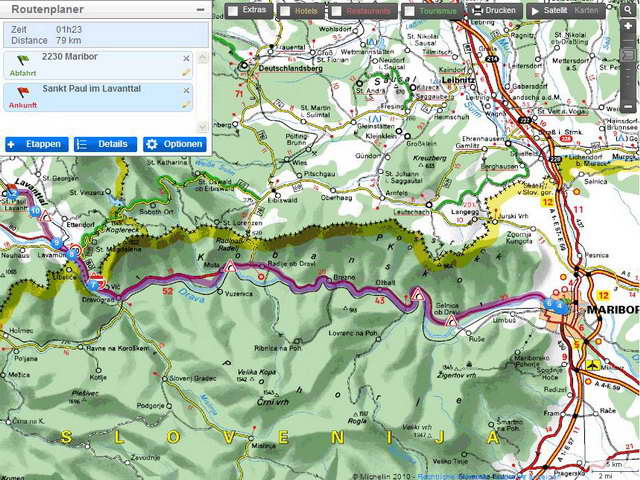Edit the Maribor departure with pencil icon
The image size is (640, 480).
186,73
